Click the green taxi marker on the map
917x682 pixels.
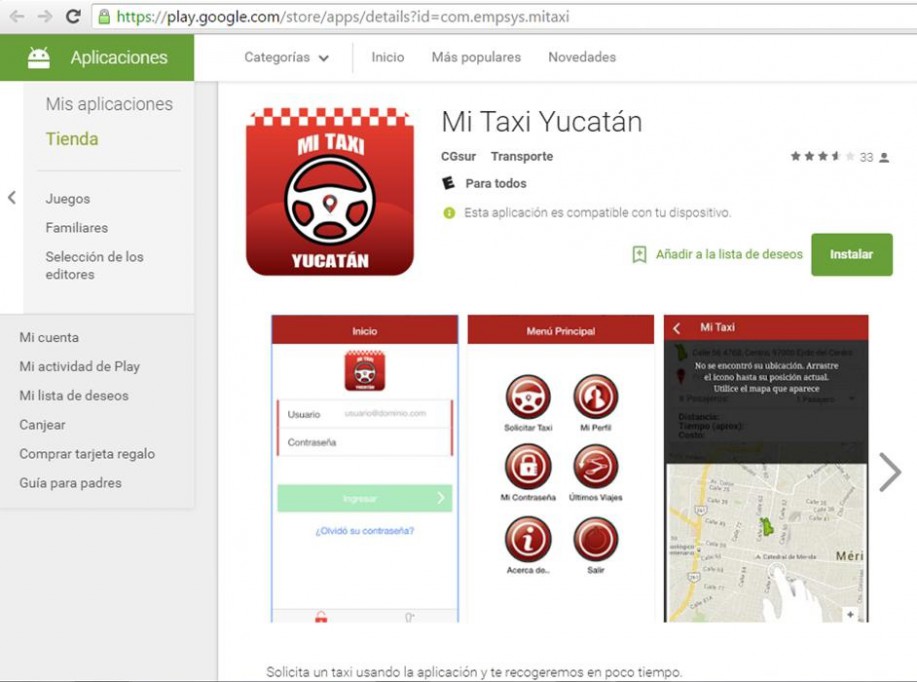coord(766,526)
